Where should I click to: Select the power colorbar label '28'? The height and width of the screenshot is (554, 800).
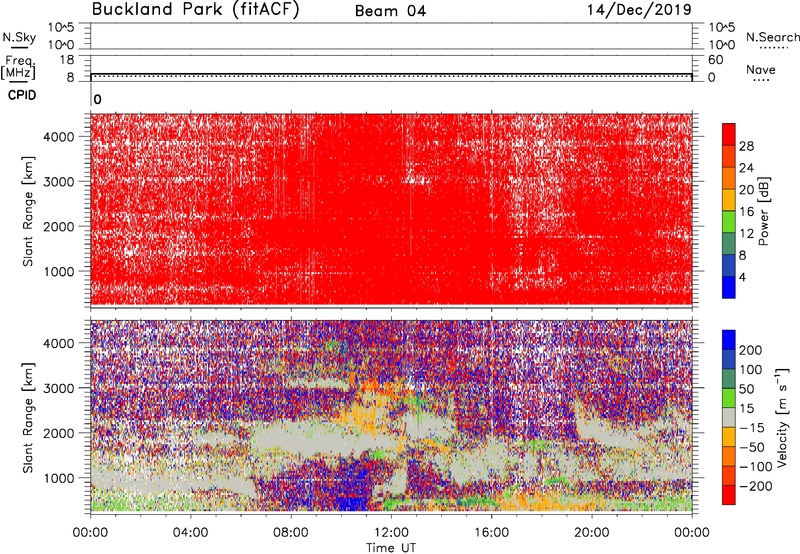coord(746,146)
